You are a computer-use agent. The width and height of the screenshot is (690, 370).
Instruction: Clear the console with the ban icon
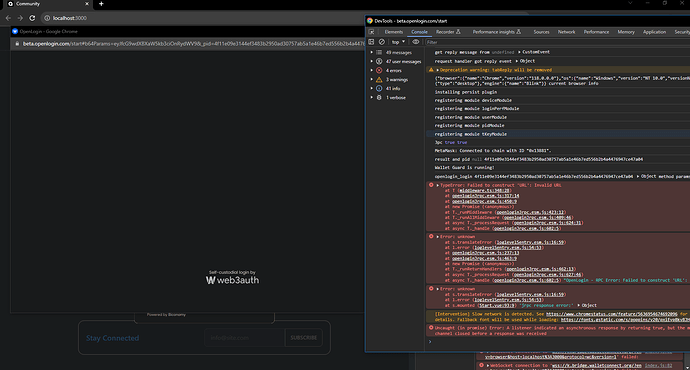tap(382, 42)
